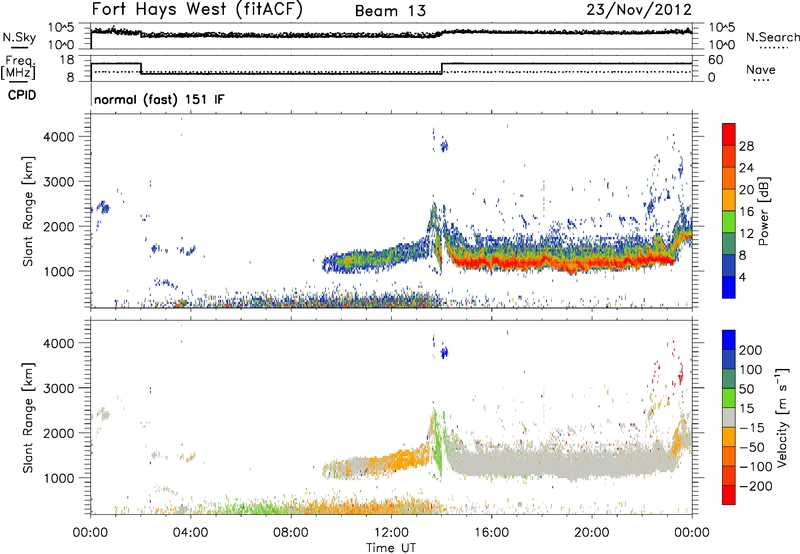Click the date '23/Nov/2012'
Screen dimensions: 800x554
pyautogui.click(x=639, y=10)
